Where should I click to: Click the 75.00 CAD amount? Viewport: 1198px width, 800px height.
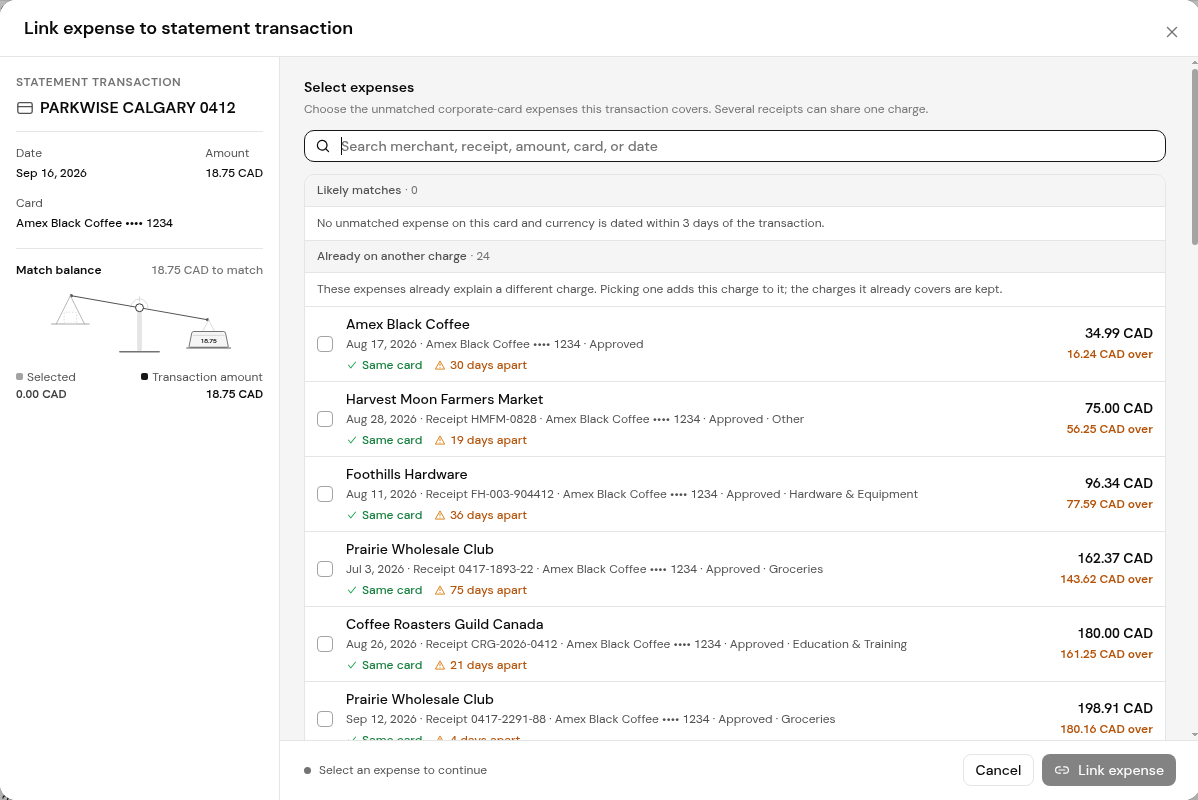pos(1119,408)
